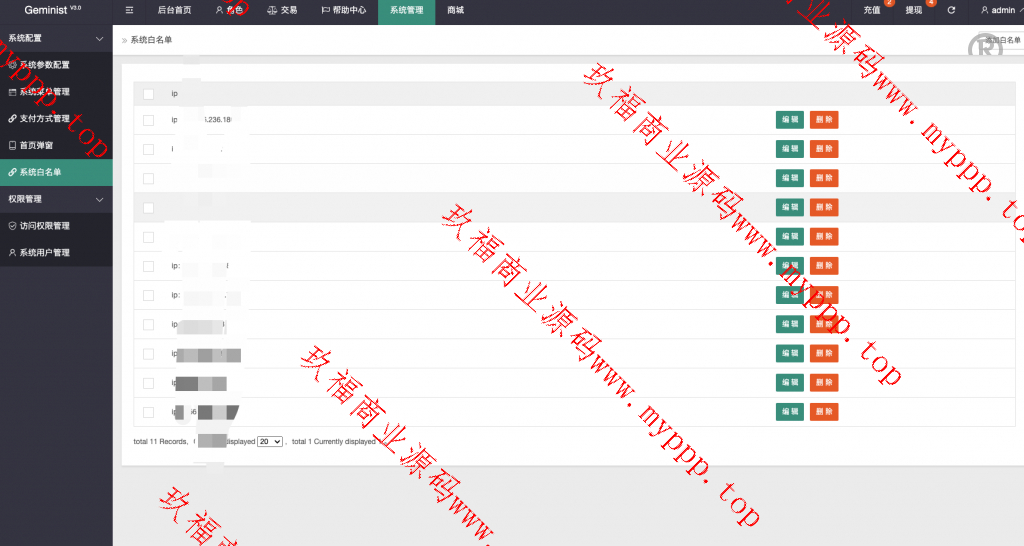Open the 商城 top menu item
The width and height of the screenshot is (1024, 546).
(x=455, y=10)
